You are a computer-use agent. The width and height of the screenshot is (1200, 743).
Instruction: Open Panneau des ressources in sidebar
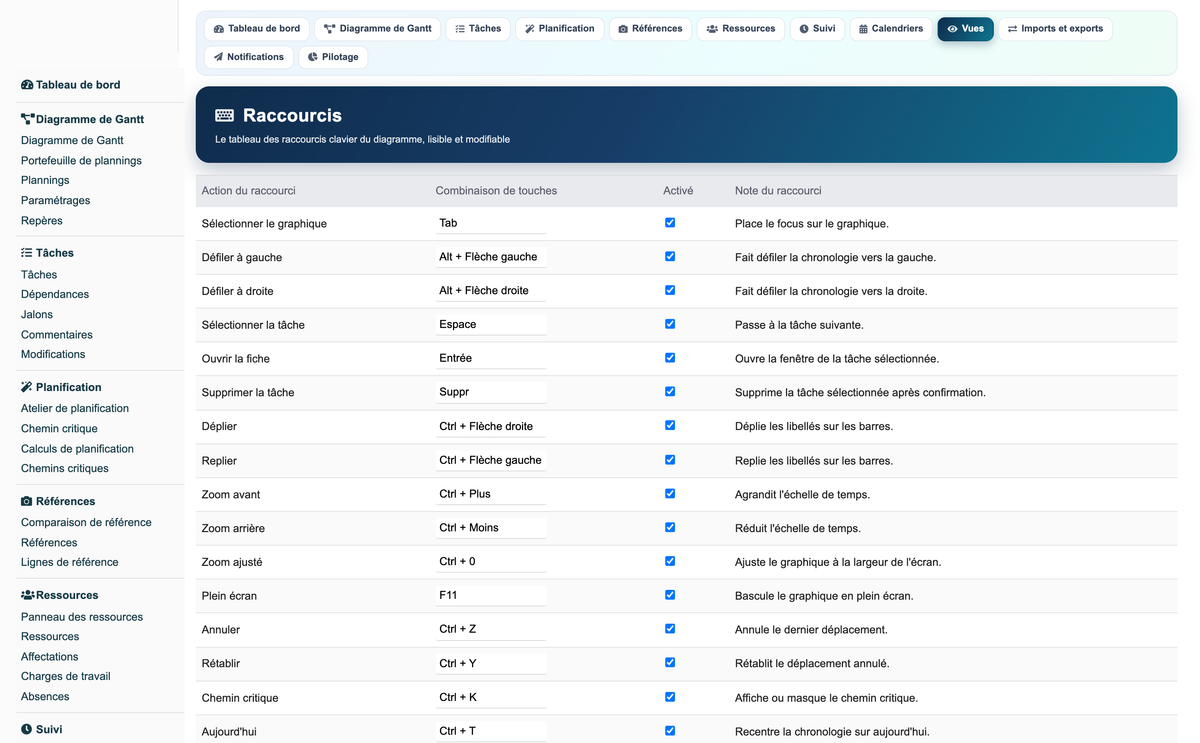(x=82, y=617)
